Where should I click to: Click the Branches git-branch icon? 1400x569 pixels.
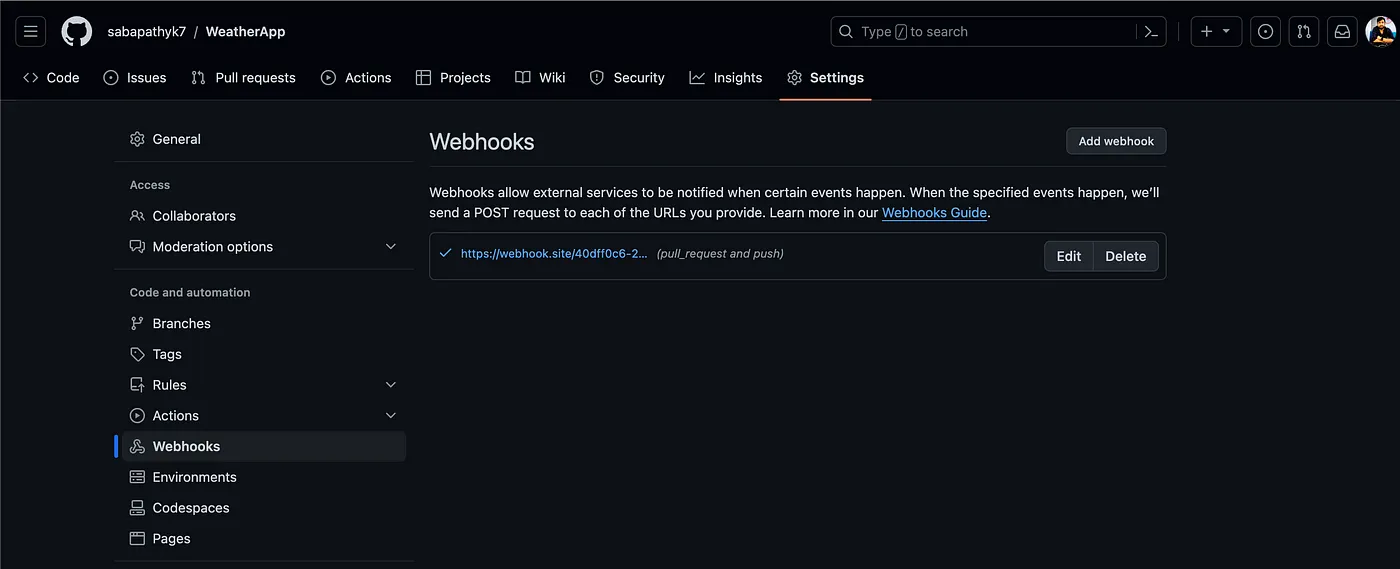point(138,324)
